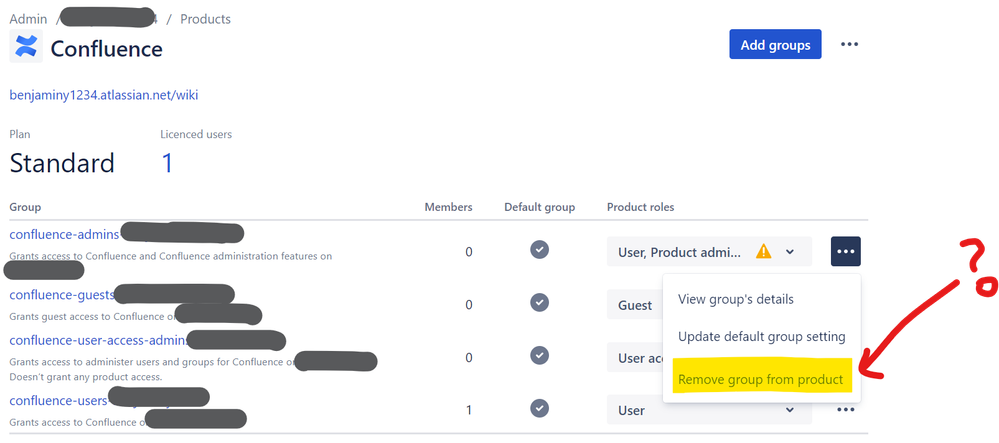Open the confluence-guests group link
Screen dimensions: 999x443
(62, 294)
